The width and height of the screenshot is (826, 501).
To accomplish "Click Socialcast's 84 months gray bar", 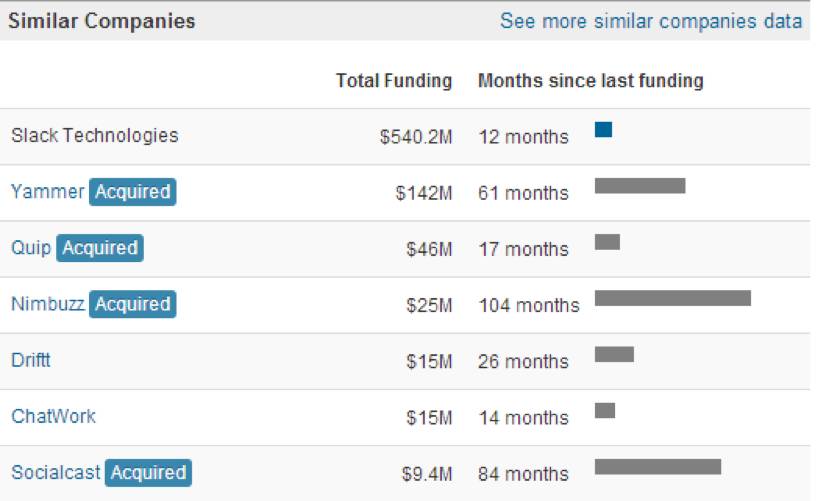I will [x=657, y=467].
